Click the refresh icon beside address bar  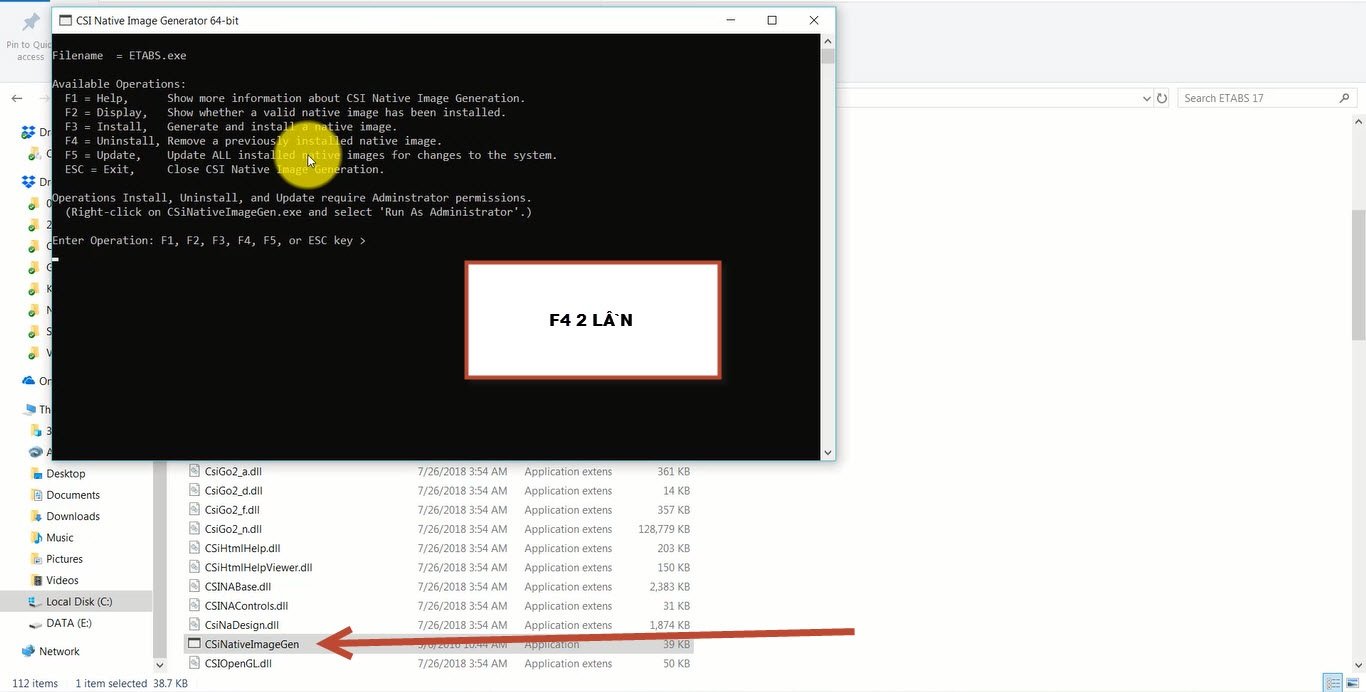pos(1162,98)
